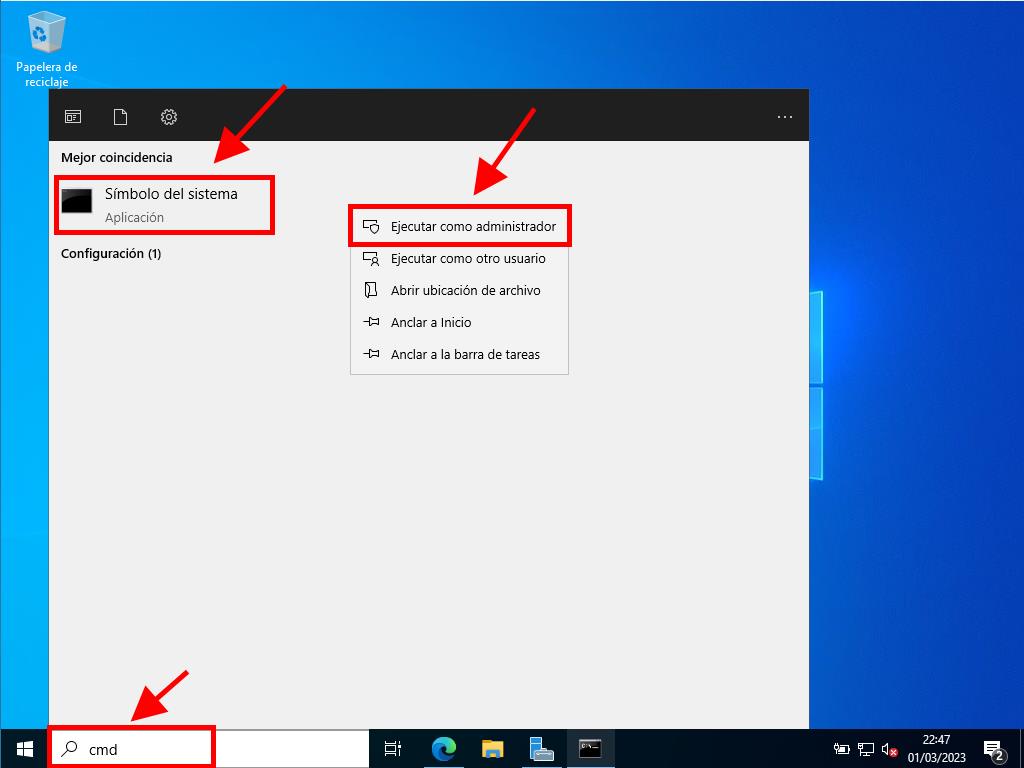Click the muted volume tray icon

(887, 749)
